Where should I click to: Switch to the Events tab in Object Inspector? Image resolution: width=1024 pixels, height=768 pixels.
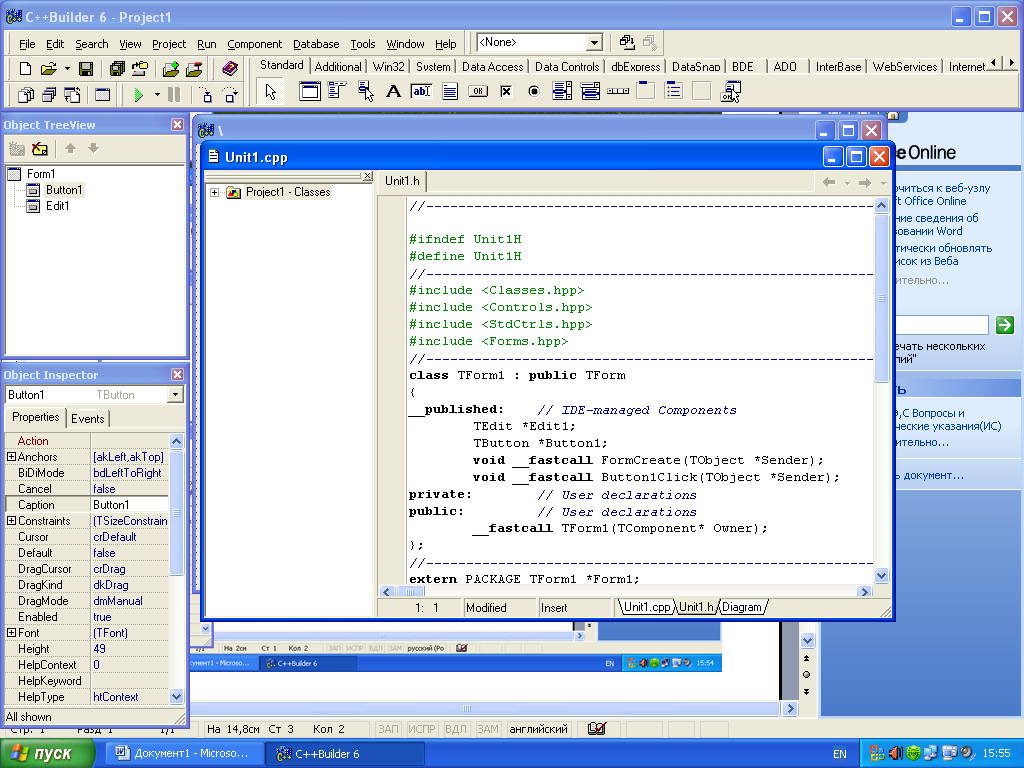coord(88,419)
